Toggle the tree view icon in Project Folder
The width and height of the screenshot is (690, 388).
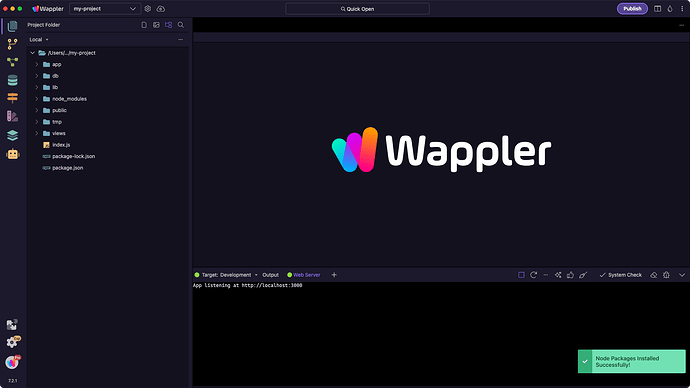tap(169, 25)
